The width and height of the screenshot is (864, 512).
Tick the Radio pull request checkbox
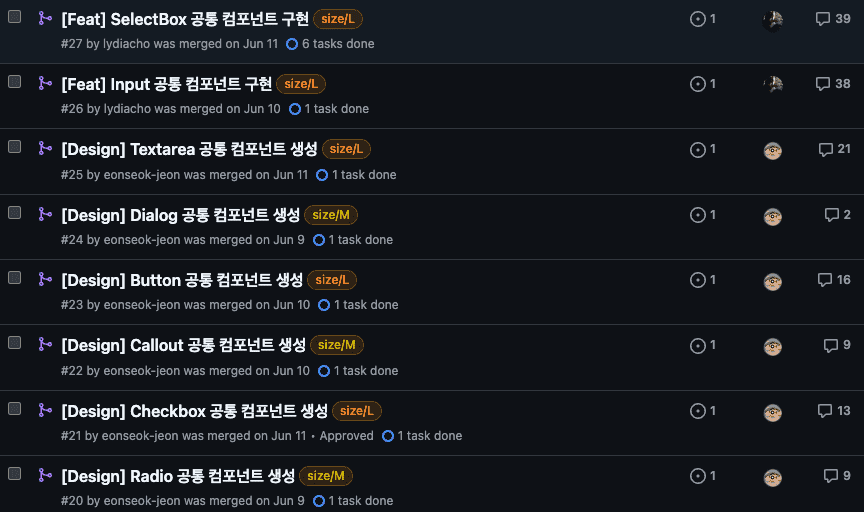(15, 473)
